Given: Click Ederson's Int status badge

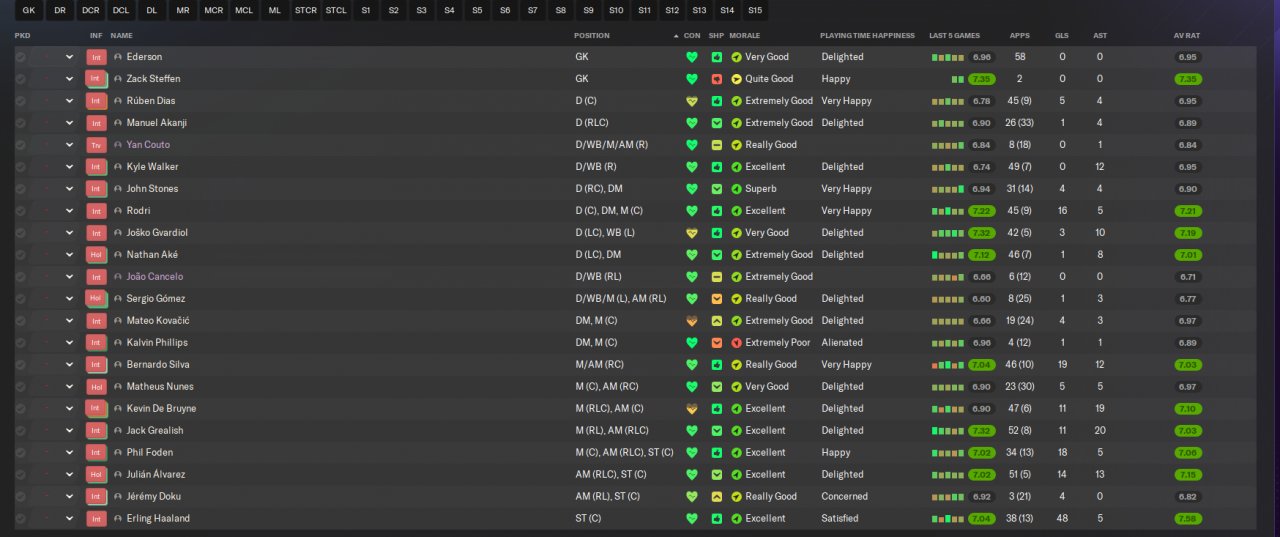Looking at the screenshot, I should 97,57.
